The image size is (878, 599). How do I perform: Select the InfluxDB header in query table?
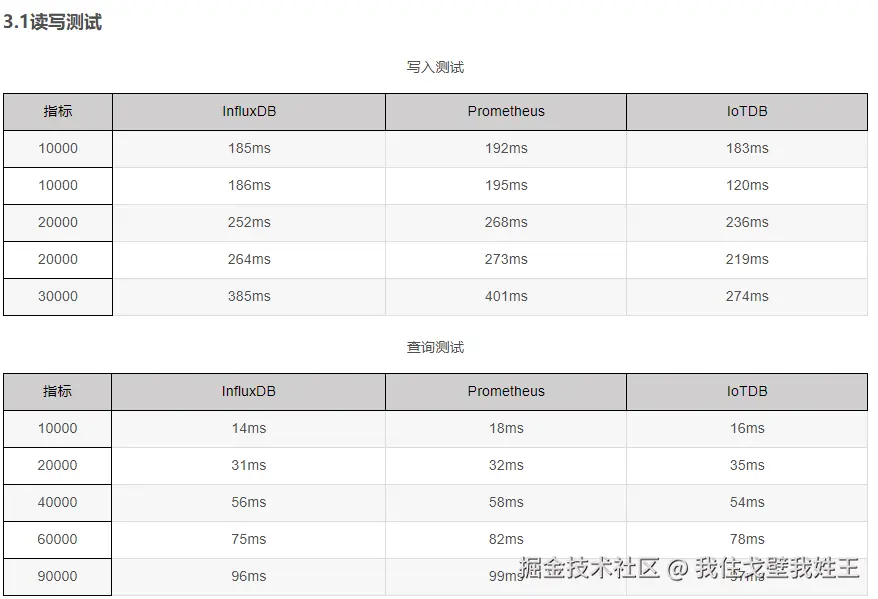(x=249, y=391)
